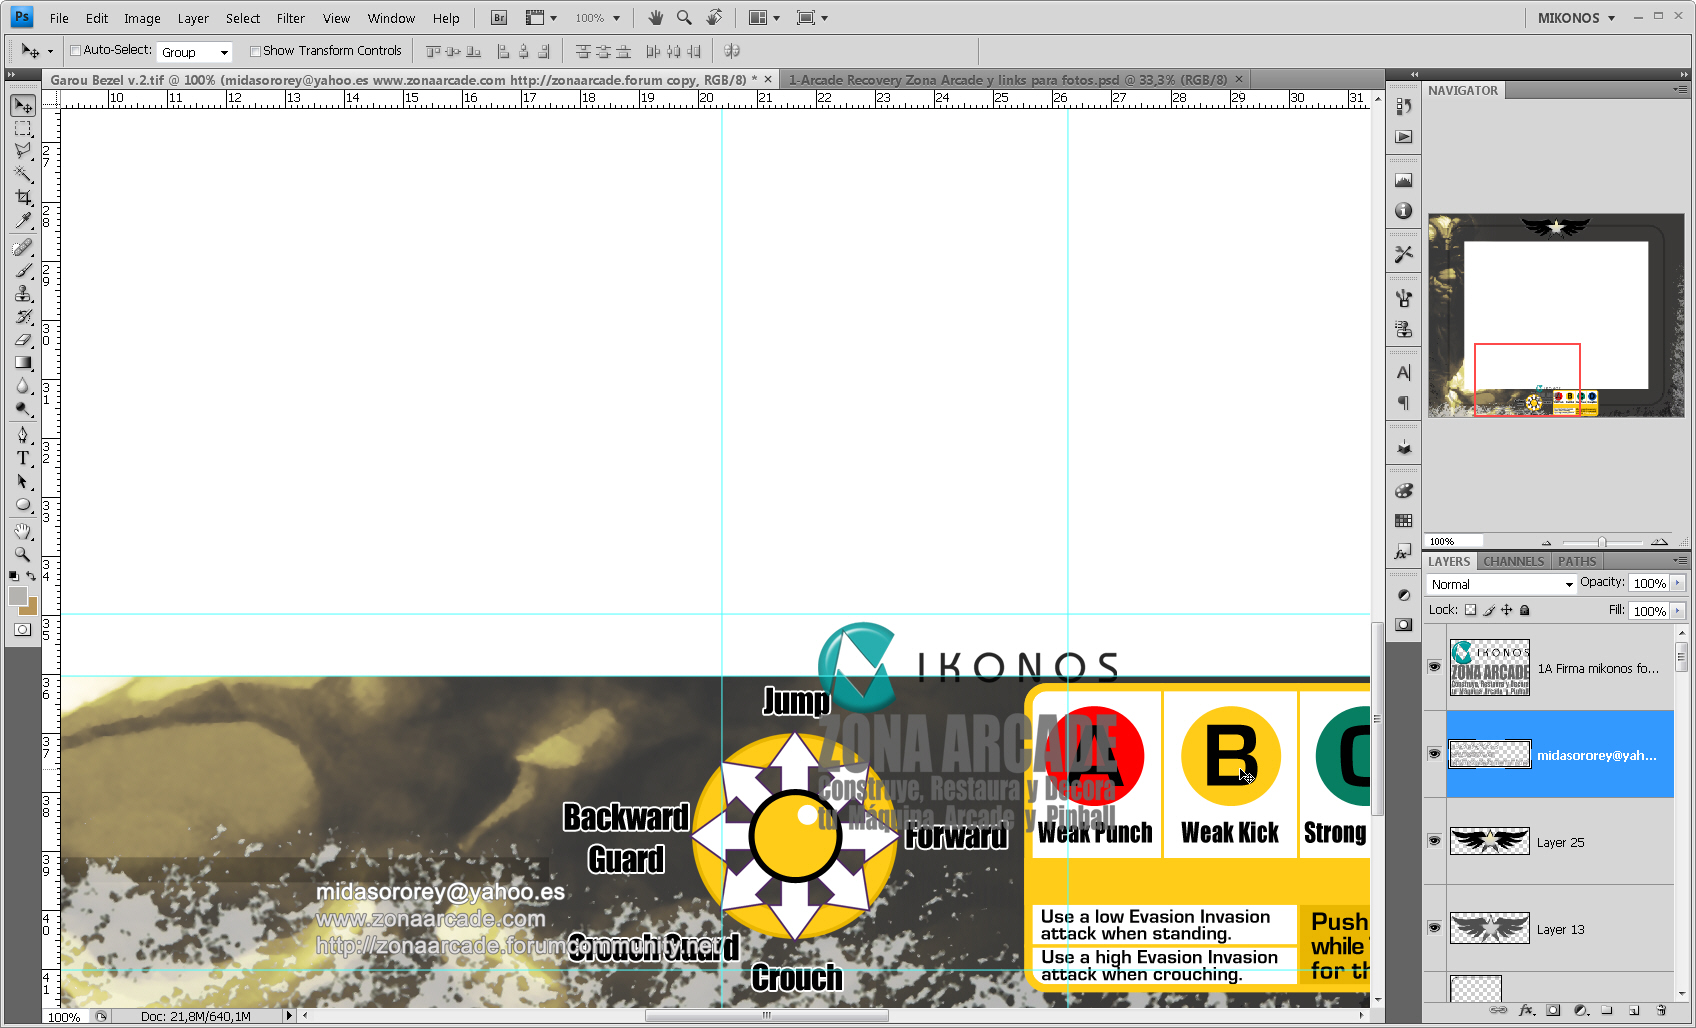The width and height of the screenshot is (1696, 1028).
Task: Activate the Crop tool
Action: 23,198
